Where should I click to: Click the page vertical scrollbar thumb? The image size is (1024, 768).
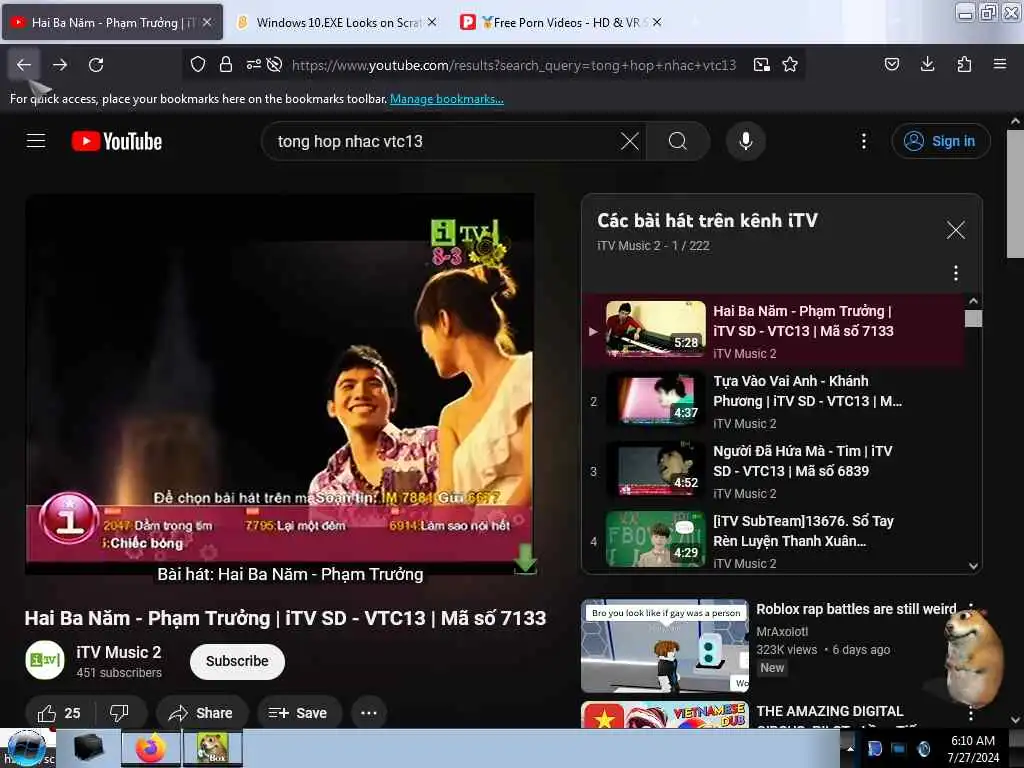(x=1014, y=194)
